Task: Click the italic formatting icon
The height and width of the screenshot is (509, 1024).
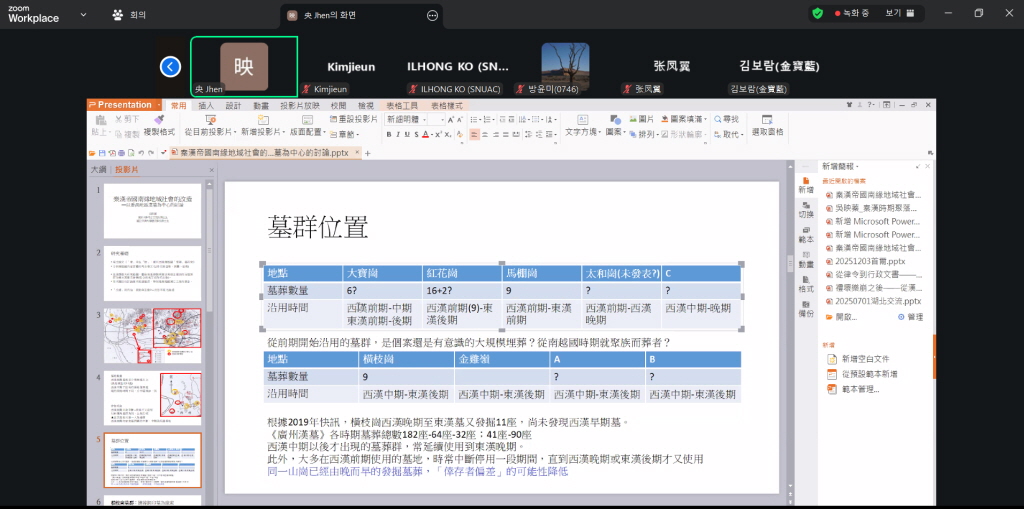Action: [399, 134]
